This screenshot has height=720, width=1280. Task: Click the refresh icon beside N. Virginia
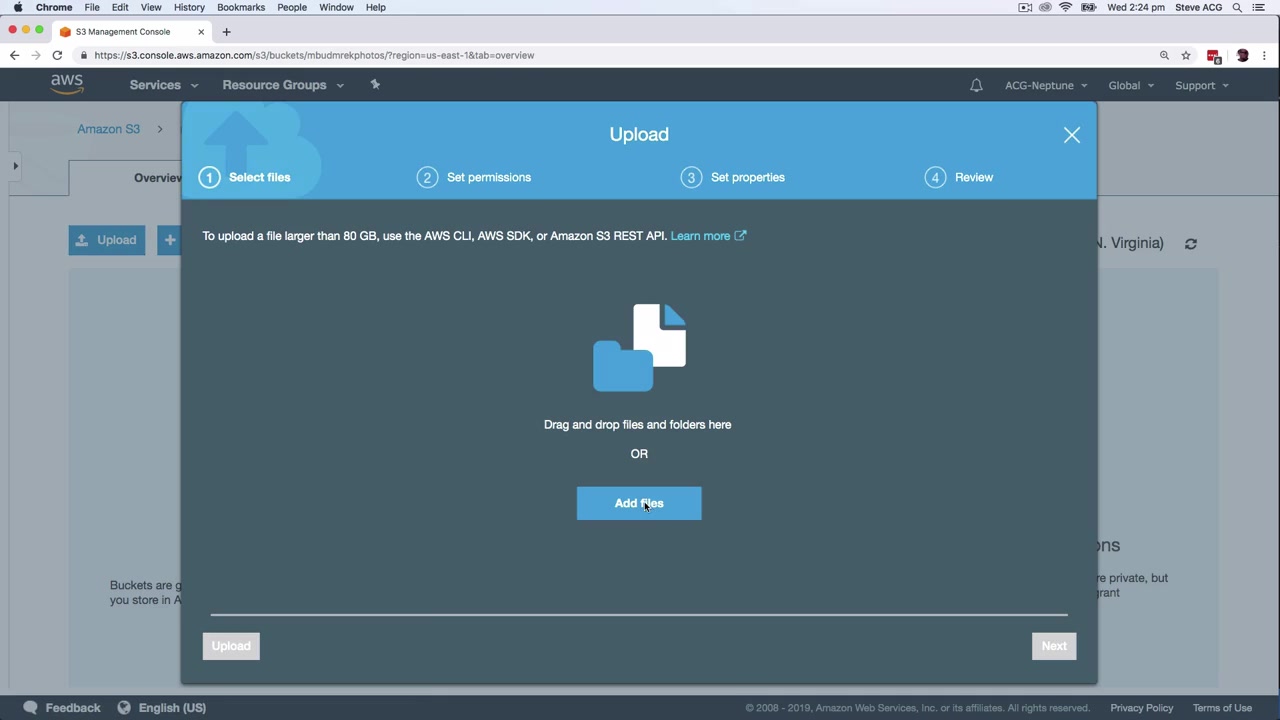[x=1191, y=244]
